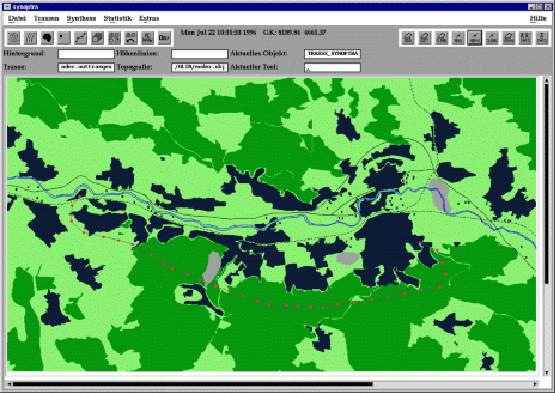Click into the Höhenlinien text field
The height and width of the screenshot is (393, 555).
click(199, 54)
